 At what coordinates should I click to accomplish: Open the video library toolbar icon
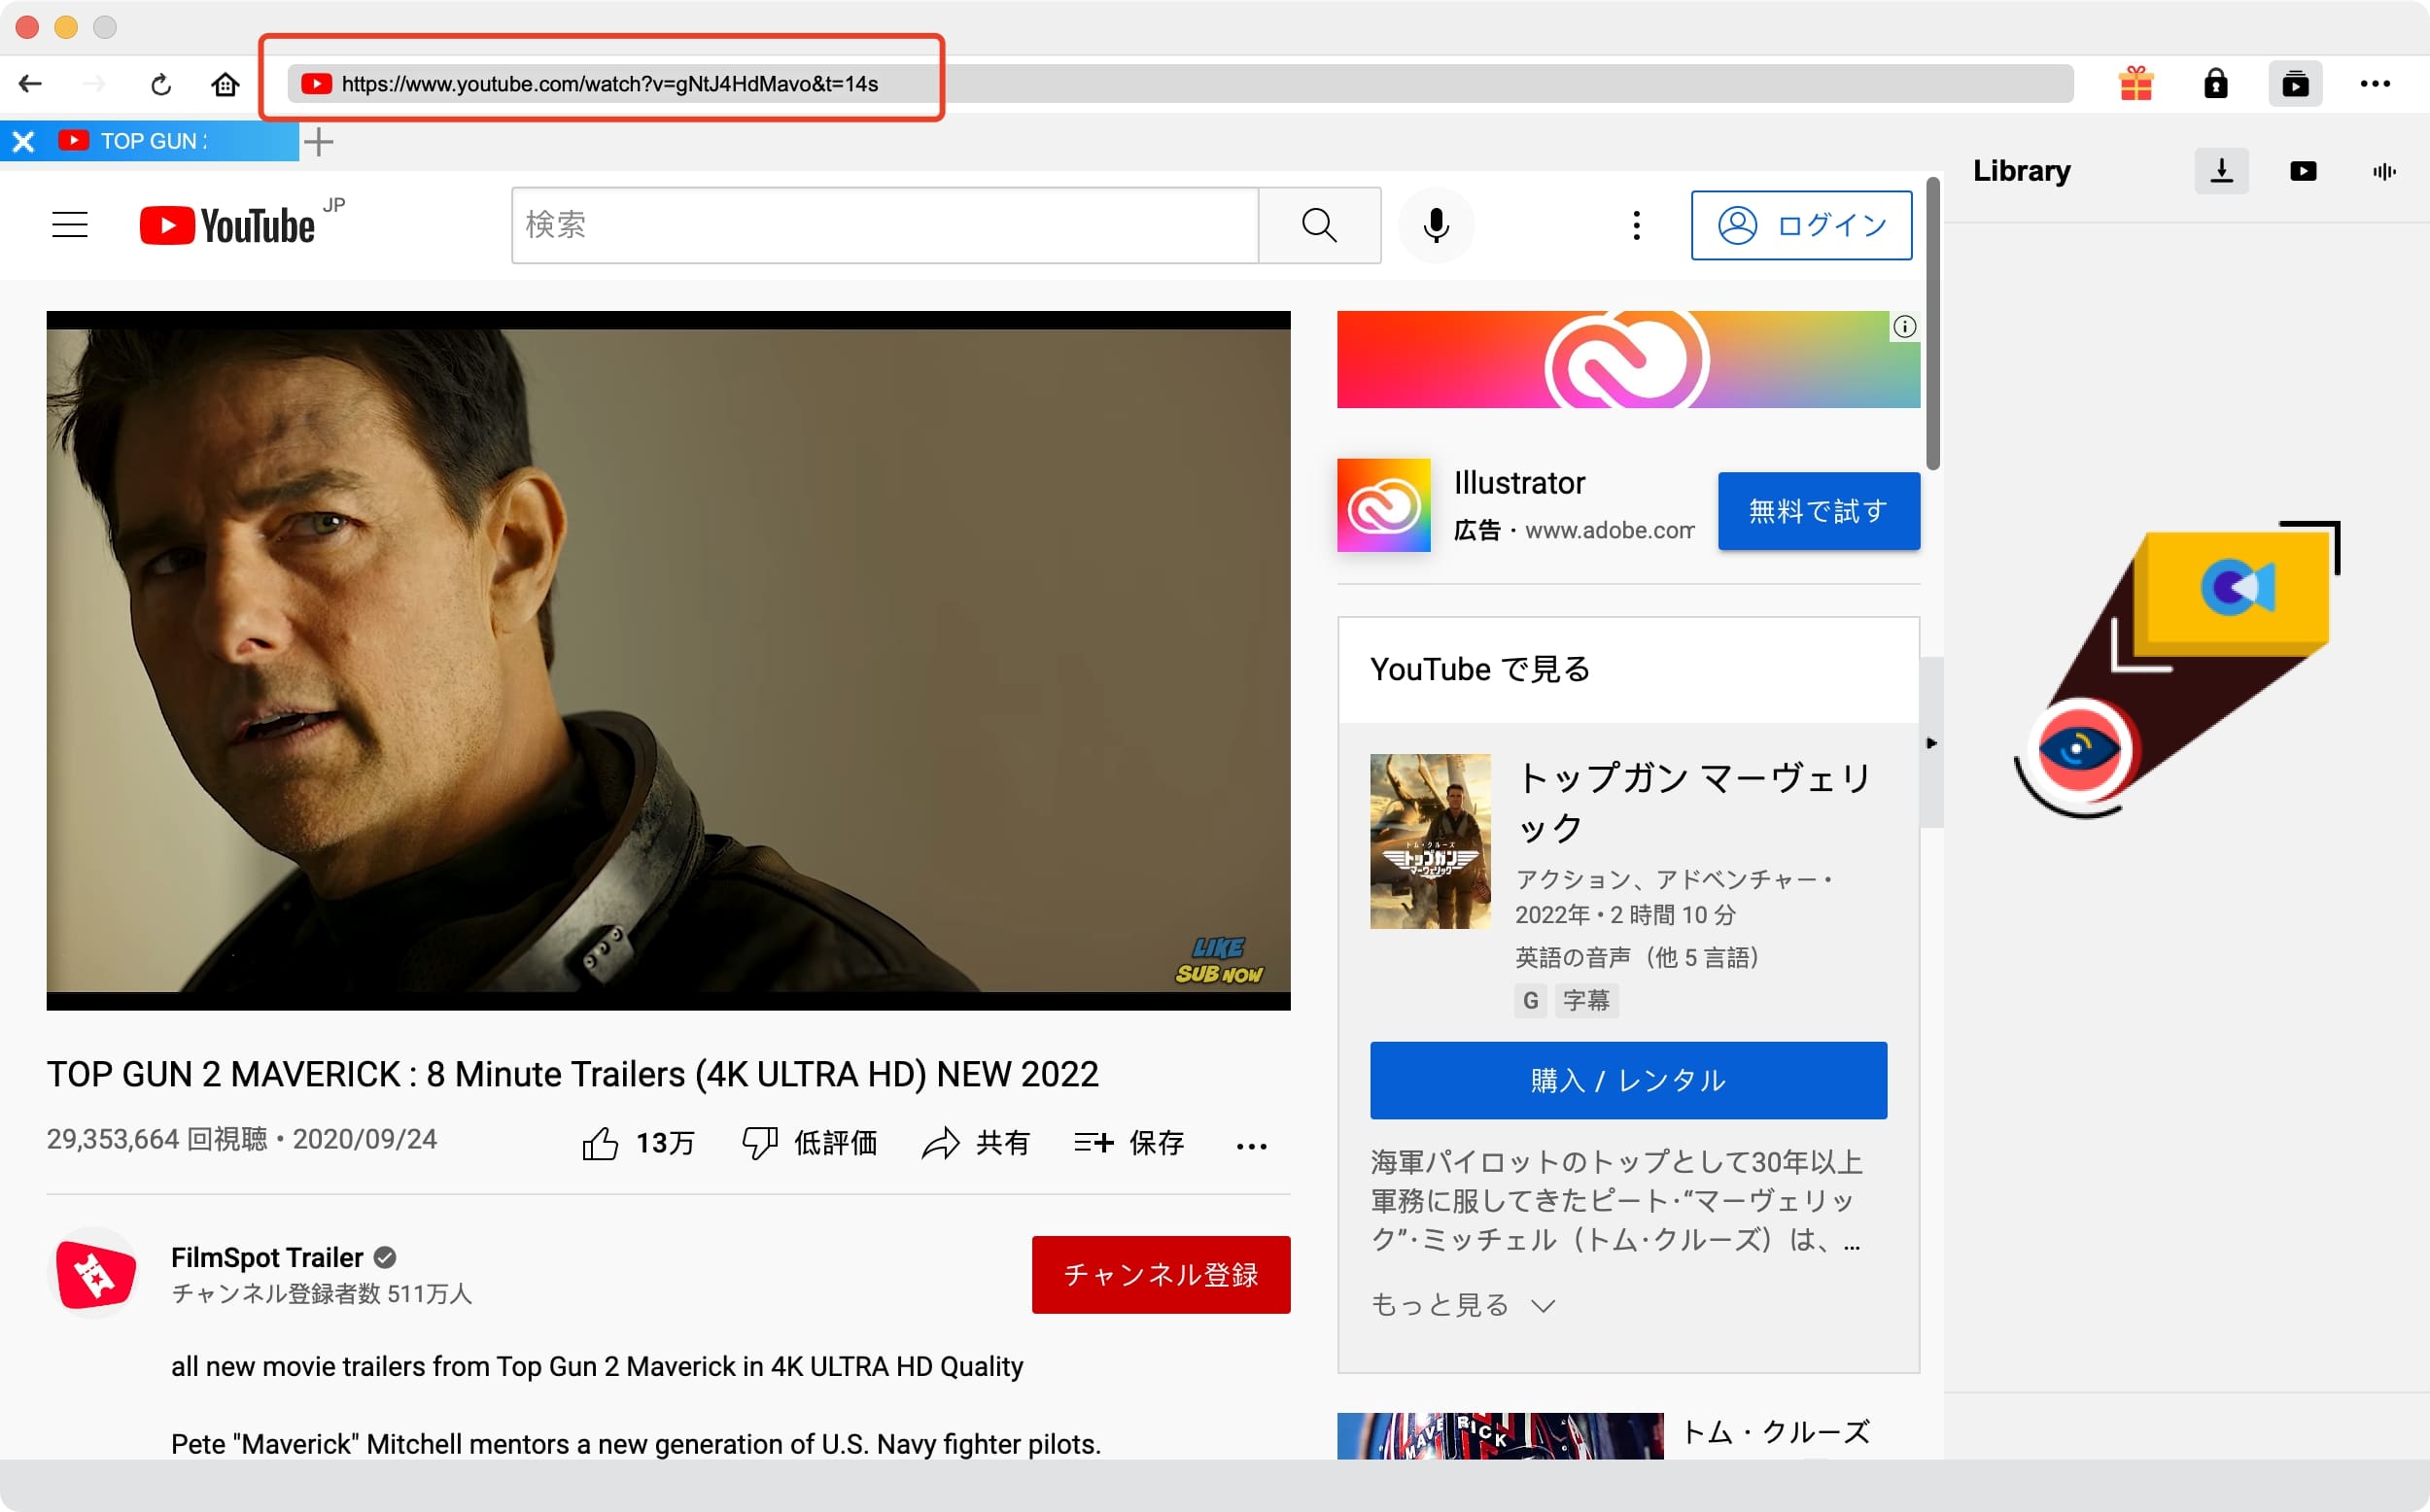click(2295, 84)
